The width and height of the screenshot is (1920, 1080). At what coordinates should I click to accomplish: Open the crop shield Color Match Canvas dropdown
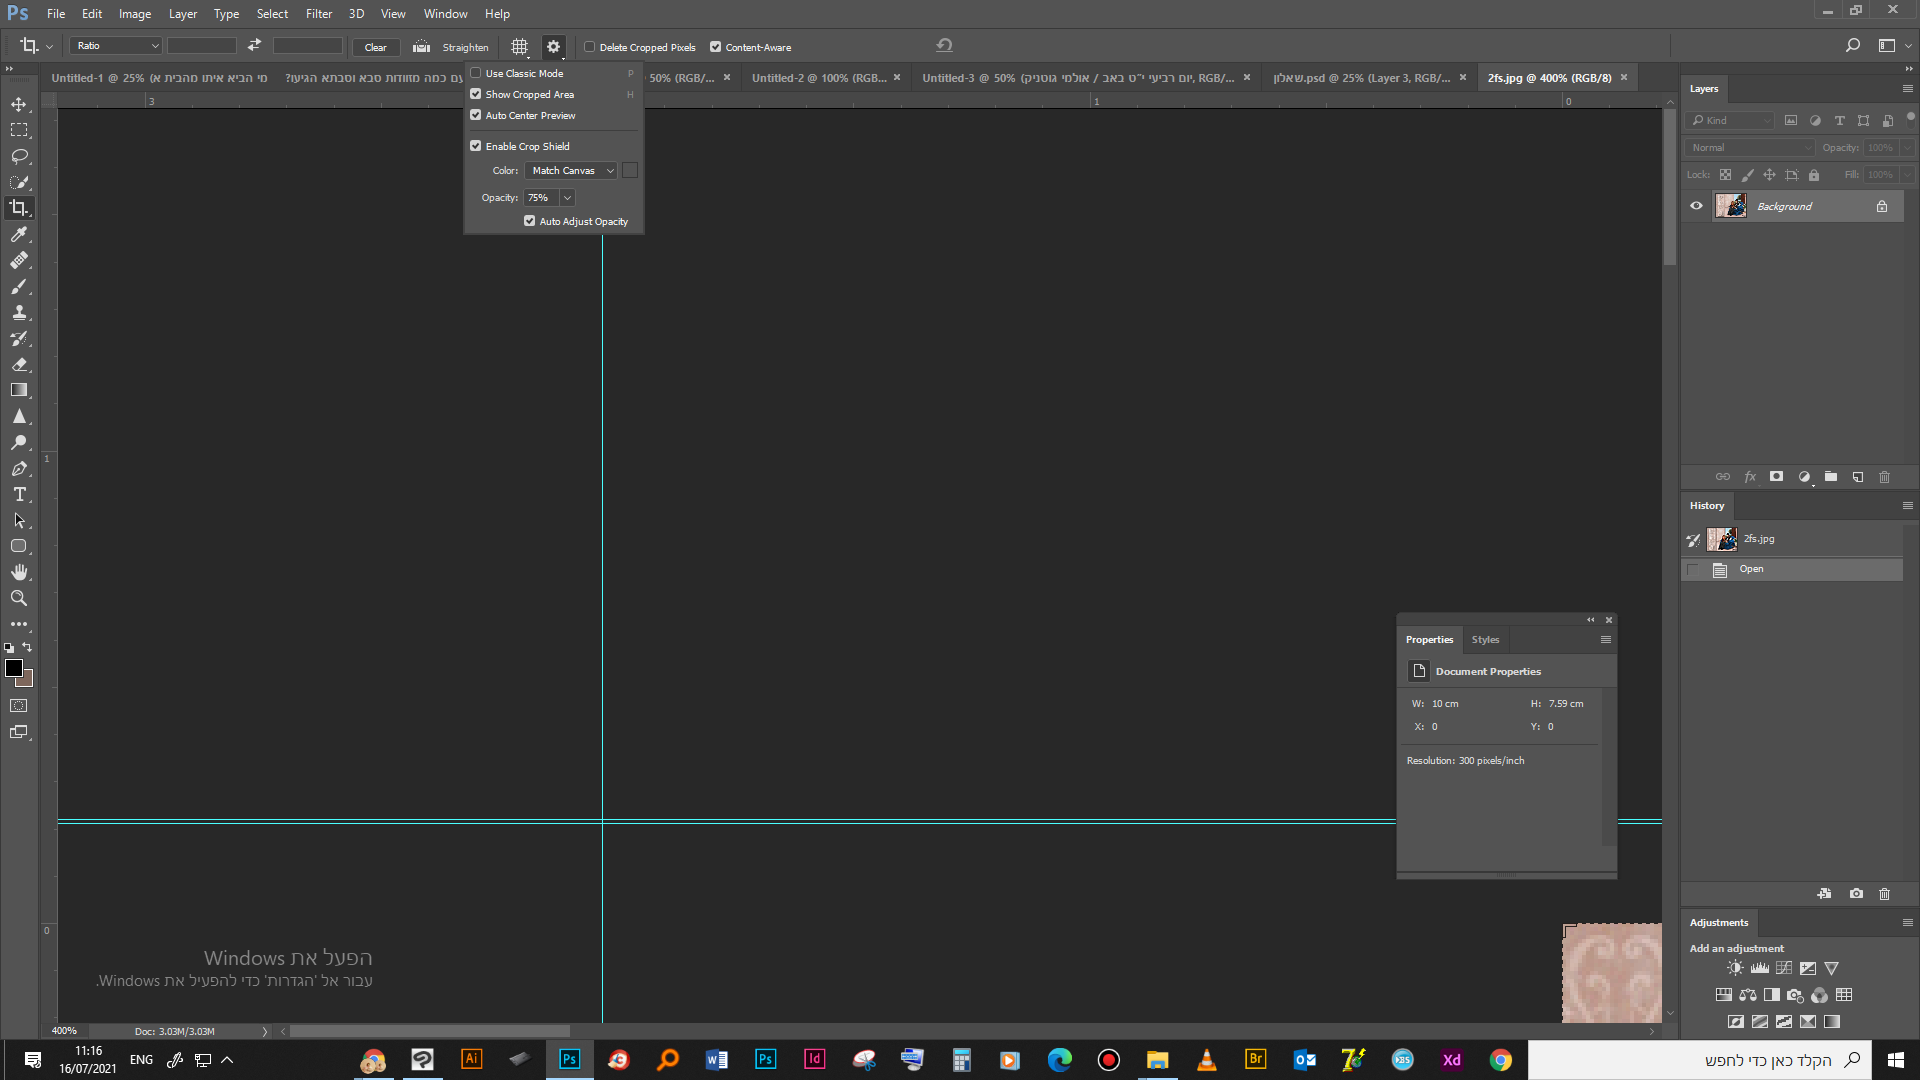(572, 171)
